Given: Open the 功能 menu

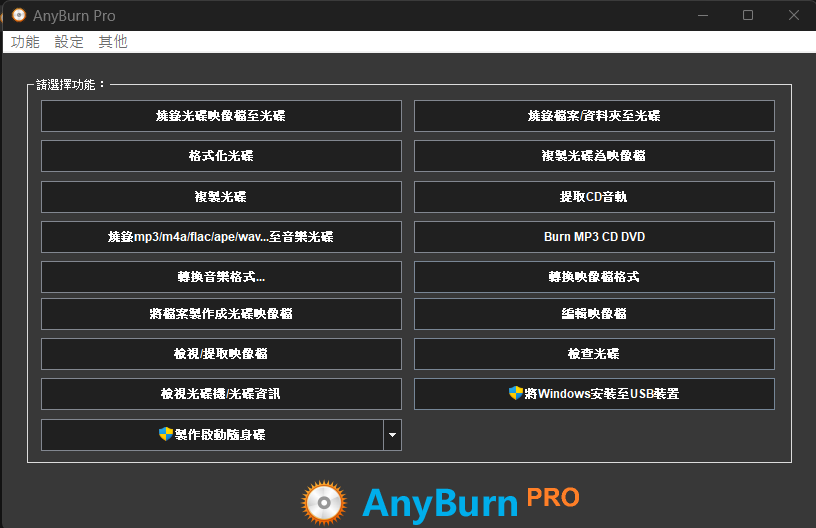Looking at the screenshot, I should (x=25, y=42).
